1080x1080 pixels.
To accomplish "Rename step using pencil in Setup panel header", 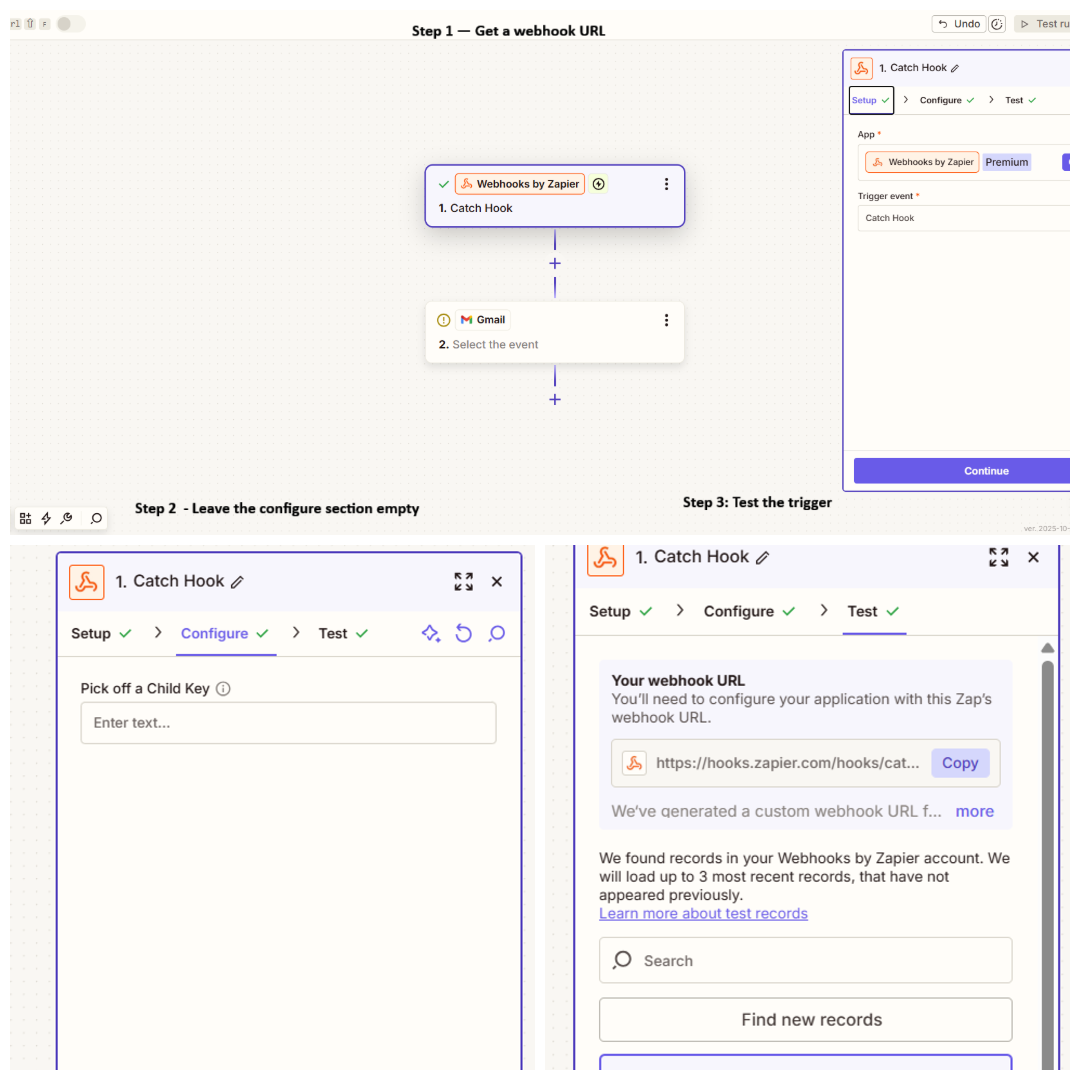I will coord(955,68).
